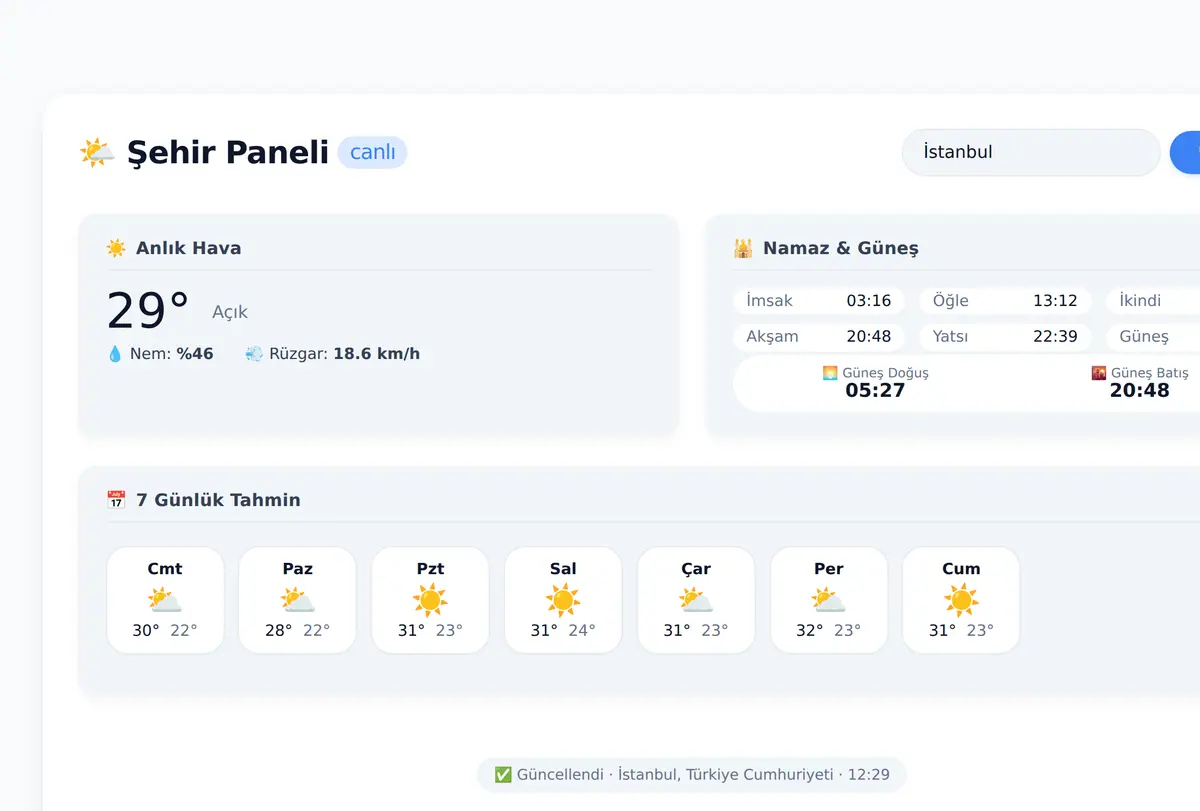This screenshot has height=811, width=1200.
Task: Click the green checkmark in the Güncellendi status
Action: click(503, 775)
